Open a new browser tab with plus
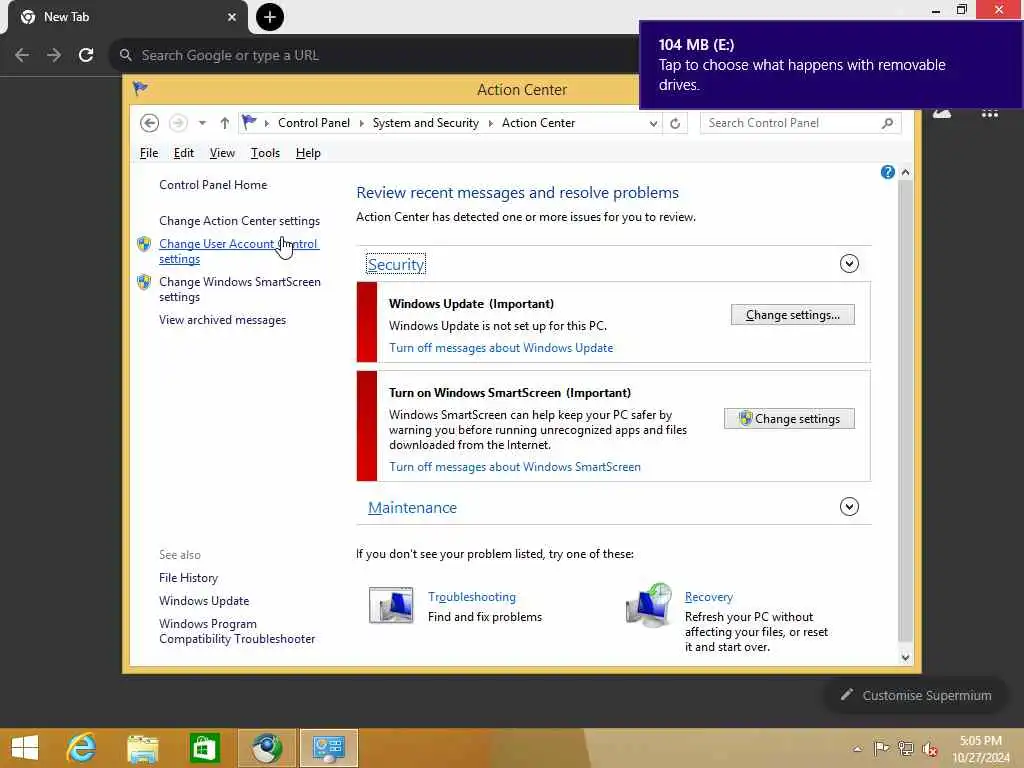This screenshot has height=768, width=1024. 270,17
